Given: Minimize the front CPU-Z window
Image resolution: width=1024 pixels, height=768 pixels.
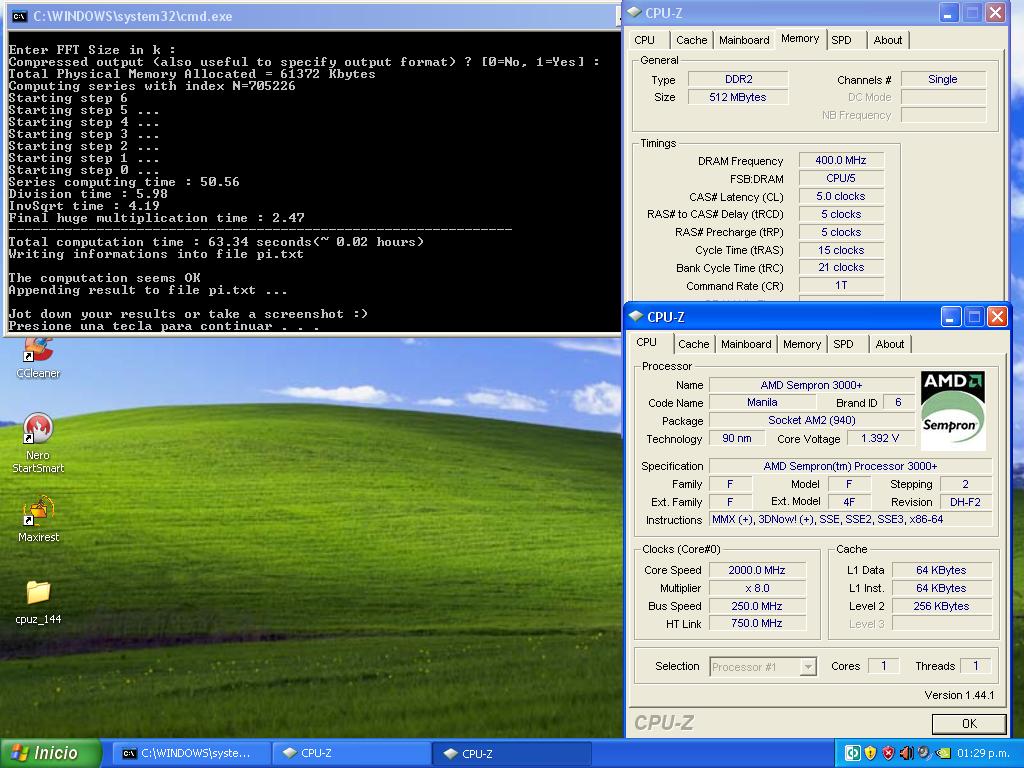Looking at the screenshot, I should (x=951, y=317).
